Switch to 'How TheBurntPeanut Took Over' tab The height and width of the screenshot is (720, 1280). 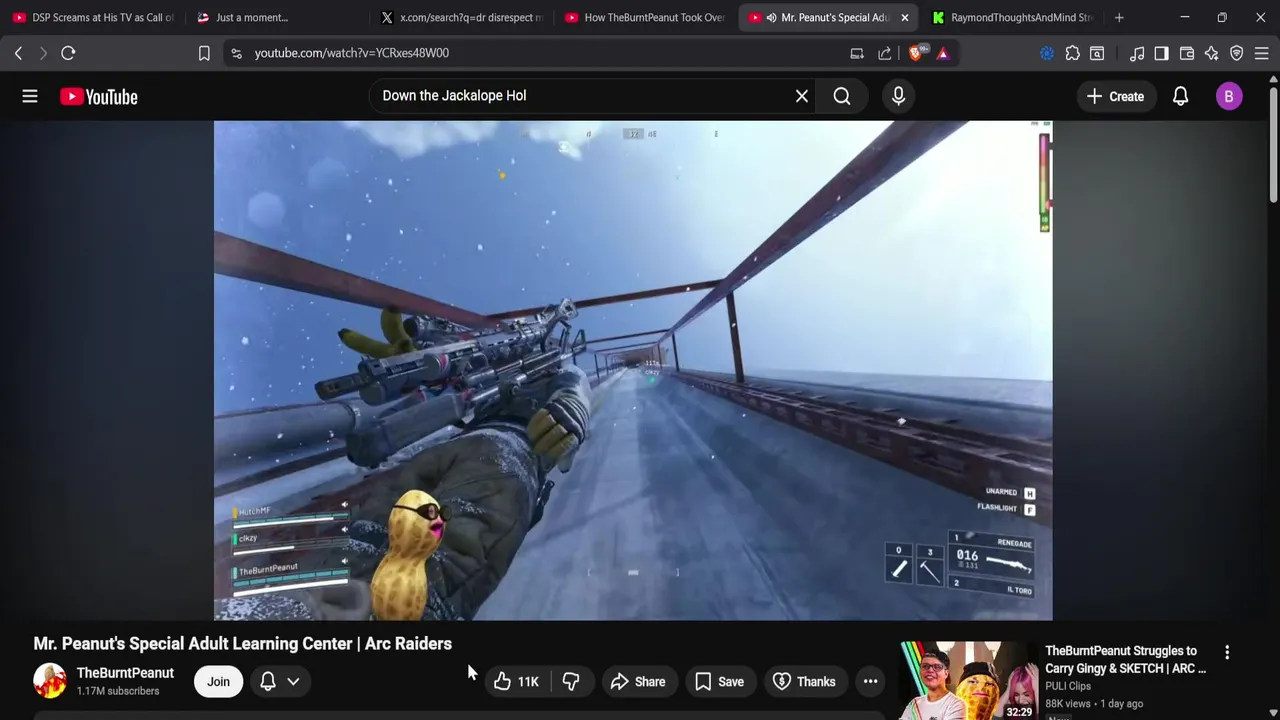[x=645, y=17]
